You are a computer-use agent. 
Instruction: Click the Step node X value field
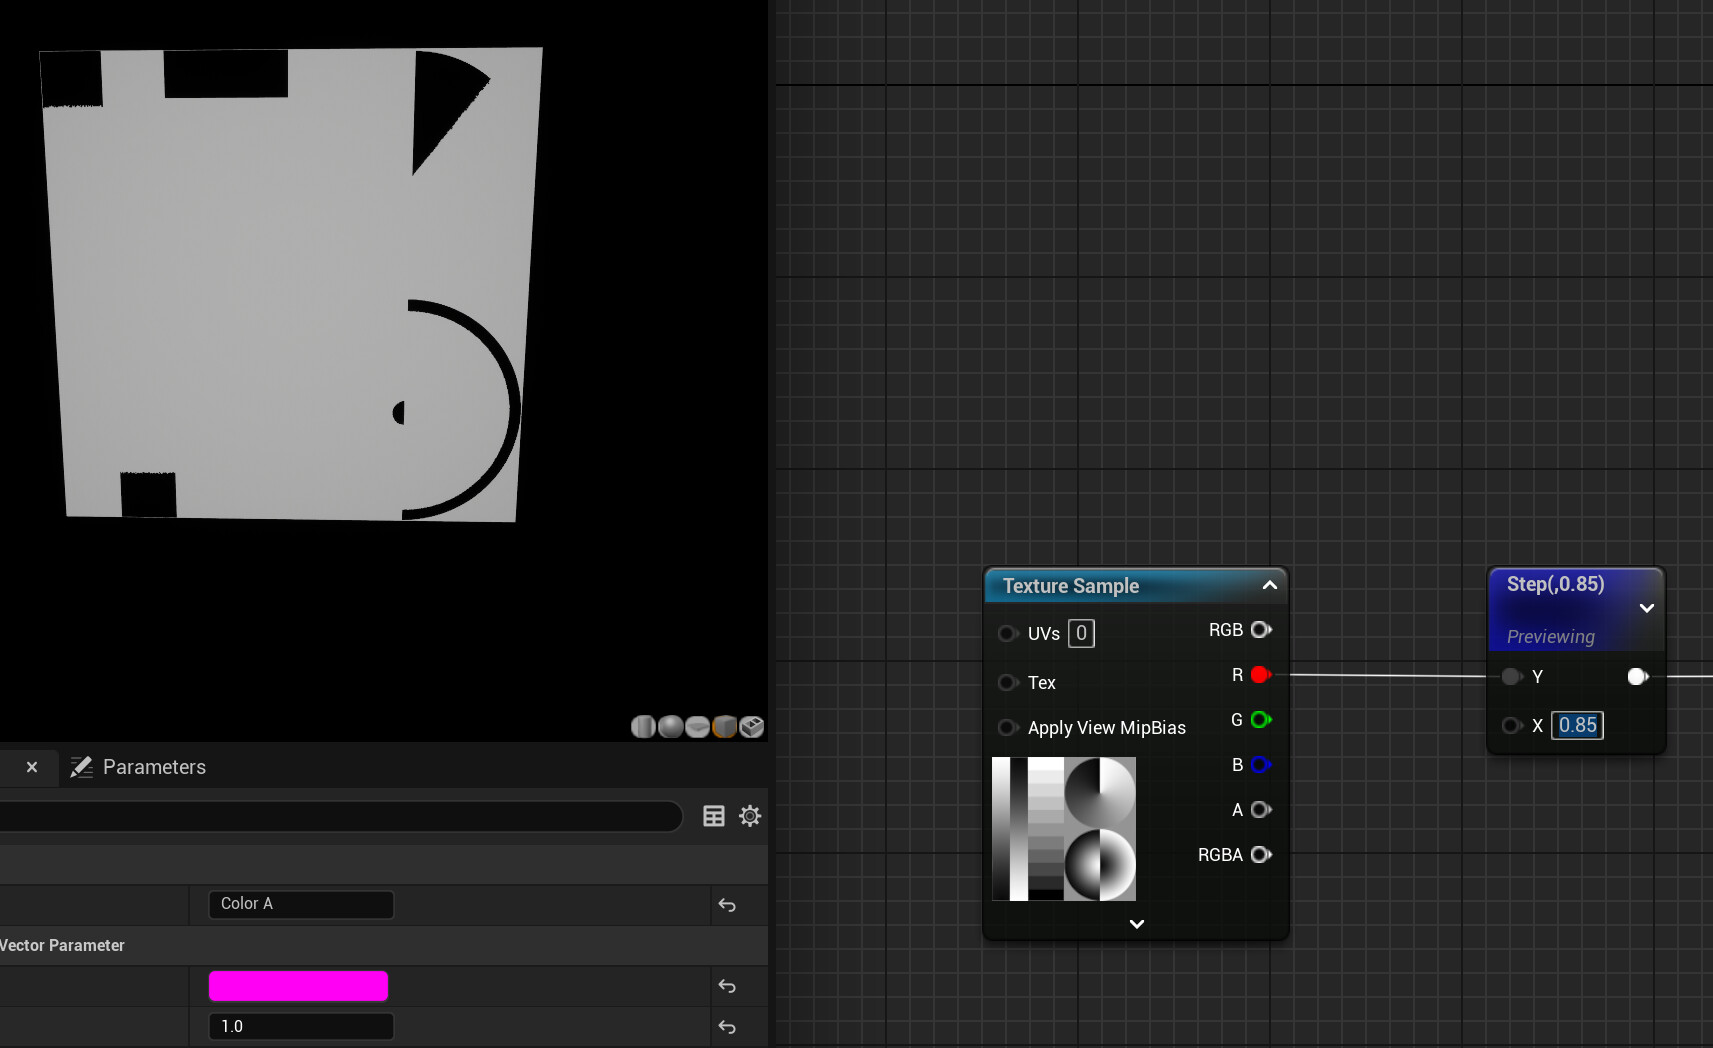point(1577,725)
